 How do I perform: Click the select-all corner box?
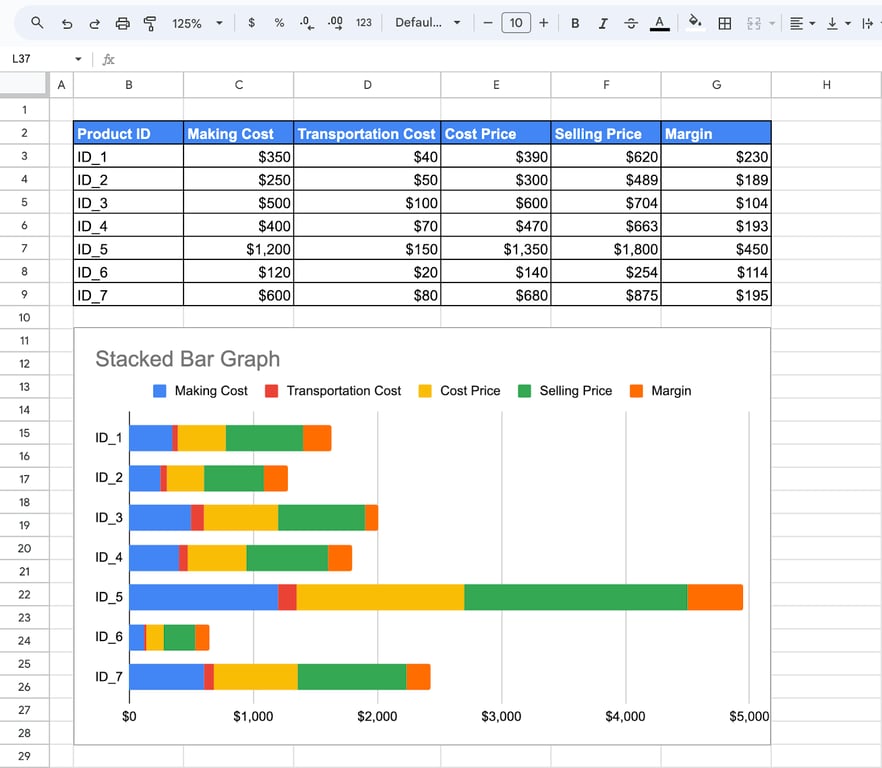coord(24,84)
